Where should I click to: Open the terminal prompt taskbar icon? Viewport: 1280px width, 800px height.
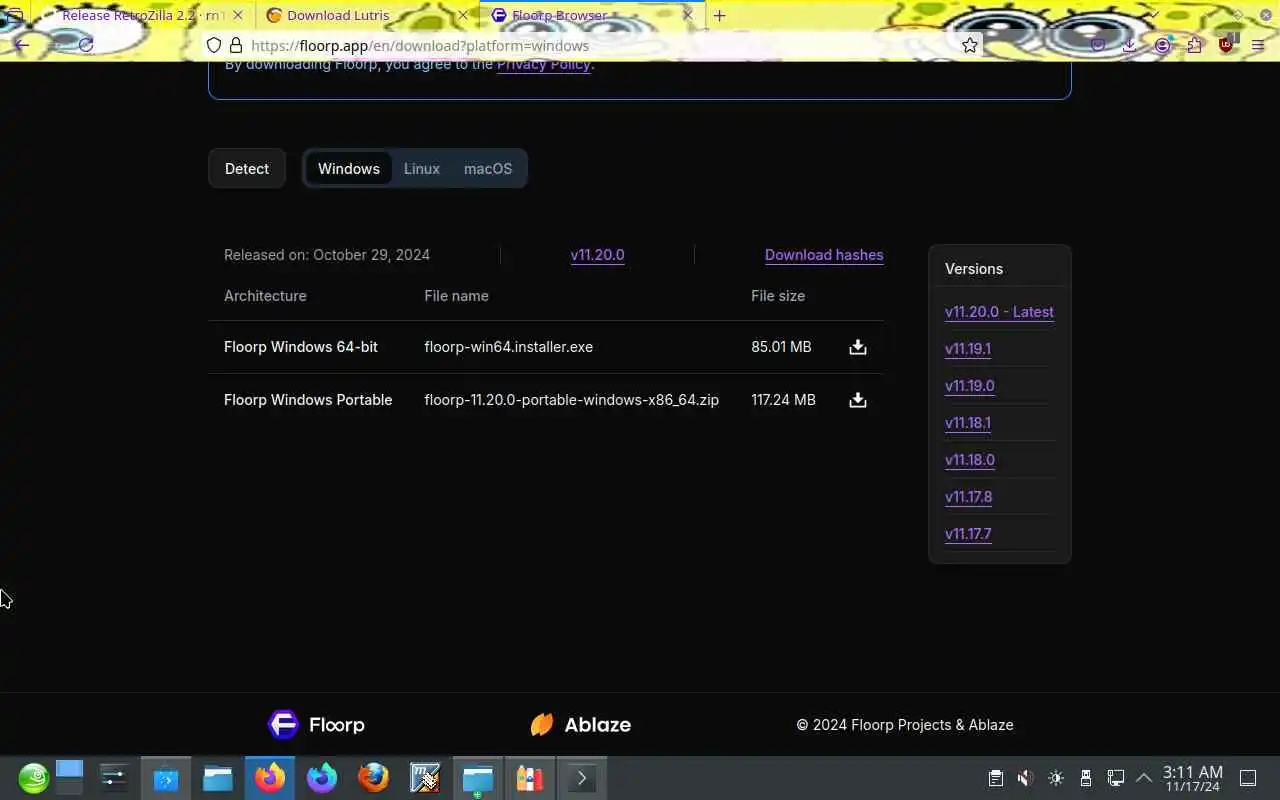pyautogui.click(x=582, y=778)
